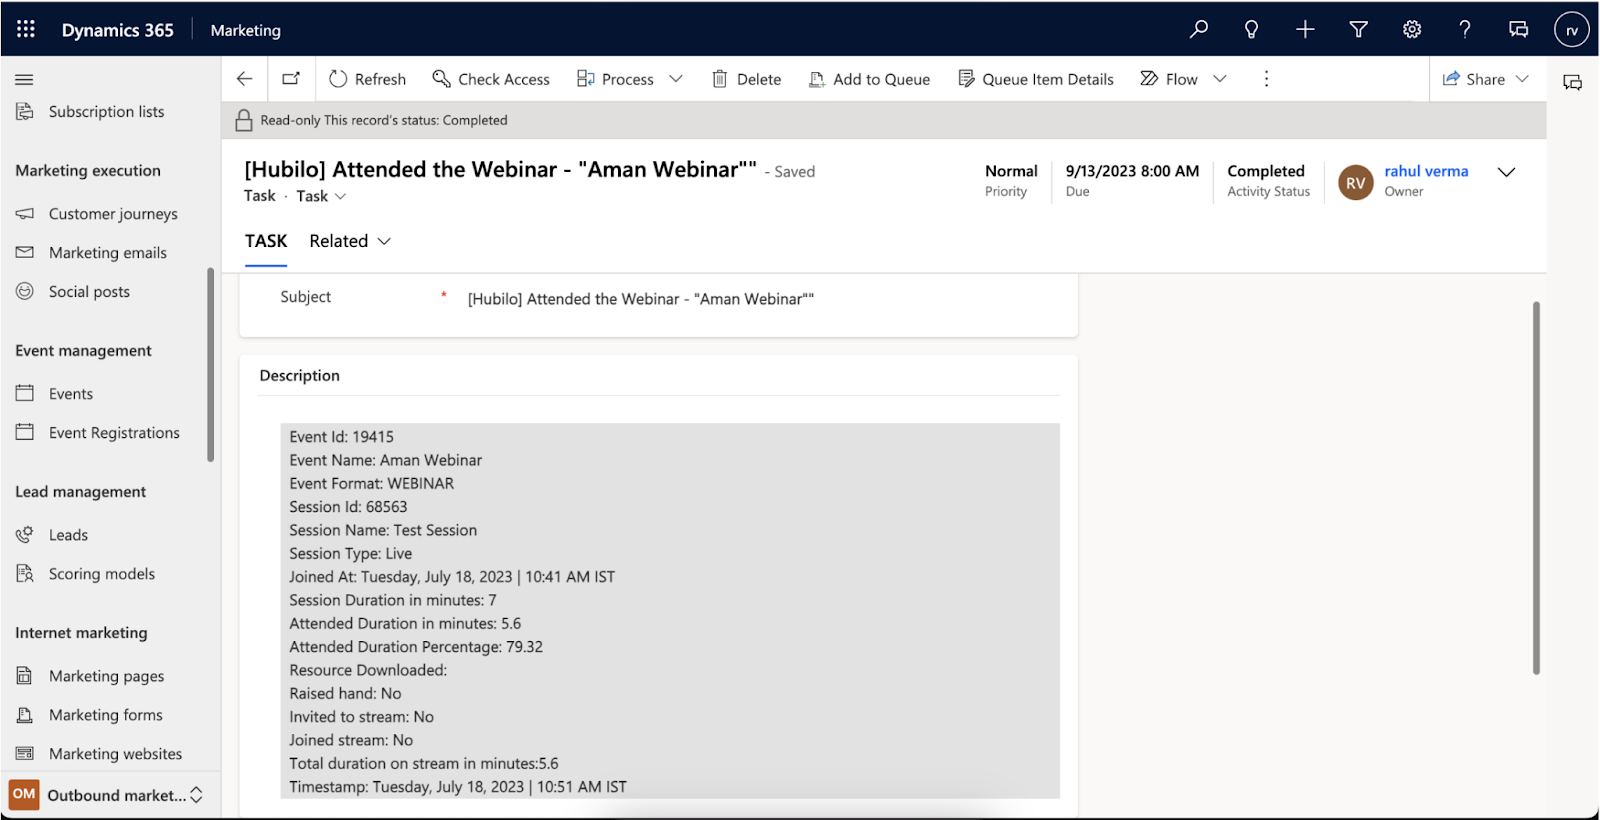This screenshot has height=820, width=1600.
Task: Click the read-only lock icon
Action: pyautogui.click(x=243, y=120)
